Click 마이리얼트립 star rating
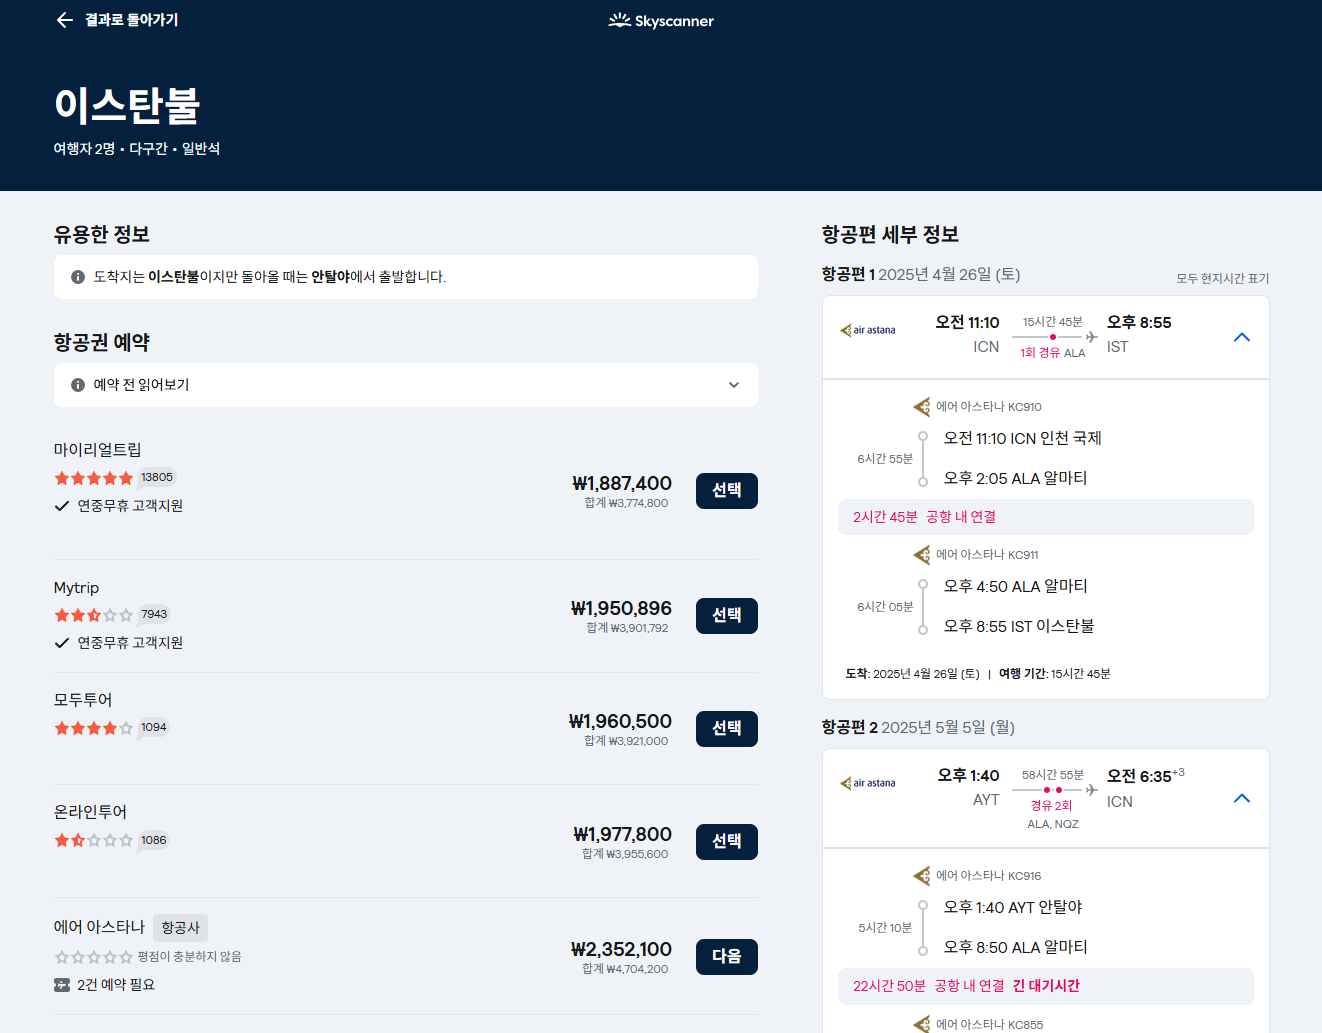The height and width of the screenshot is (1033, 1322). point(94,478)
